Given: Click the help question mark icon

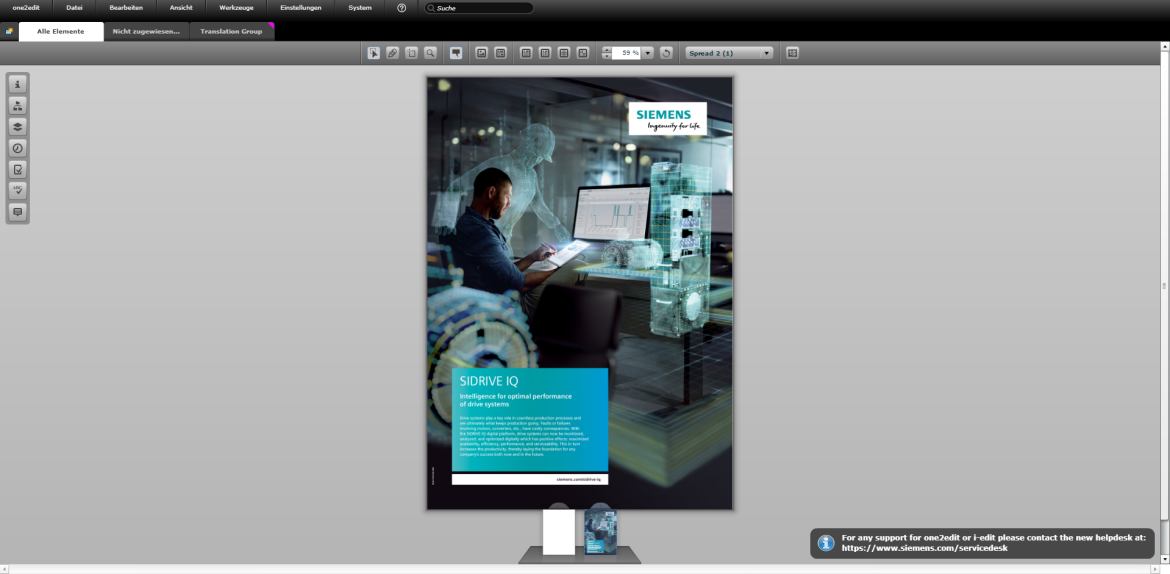Looking at the screenshot, I should 401,7.
